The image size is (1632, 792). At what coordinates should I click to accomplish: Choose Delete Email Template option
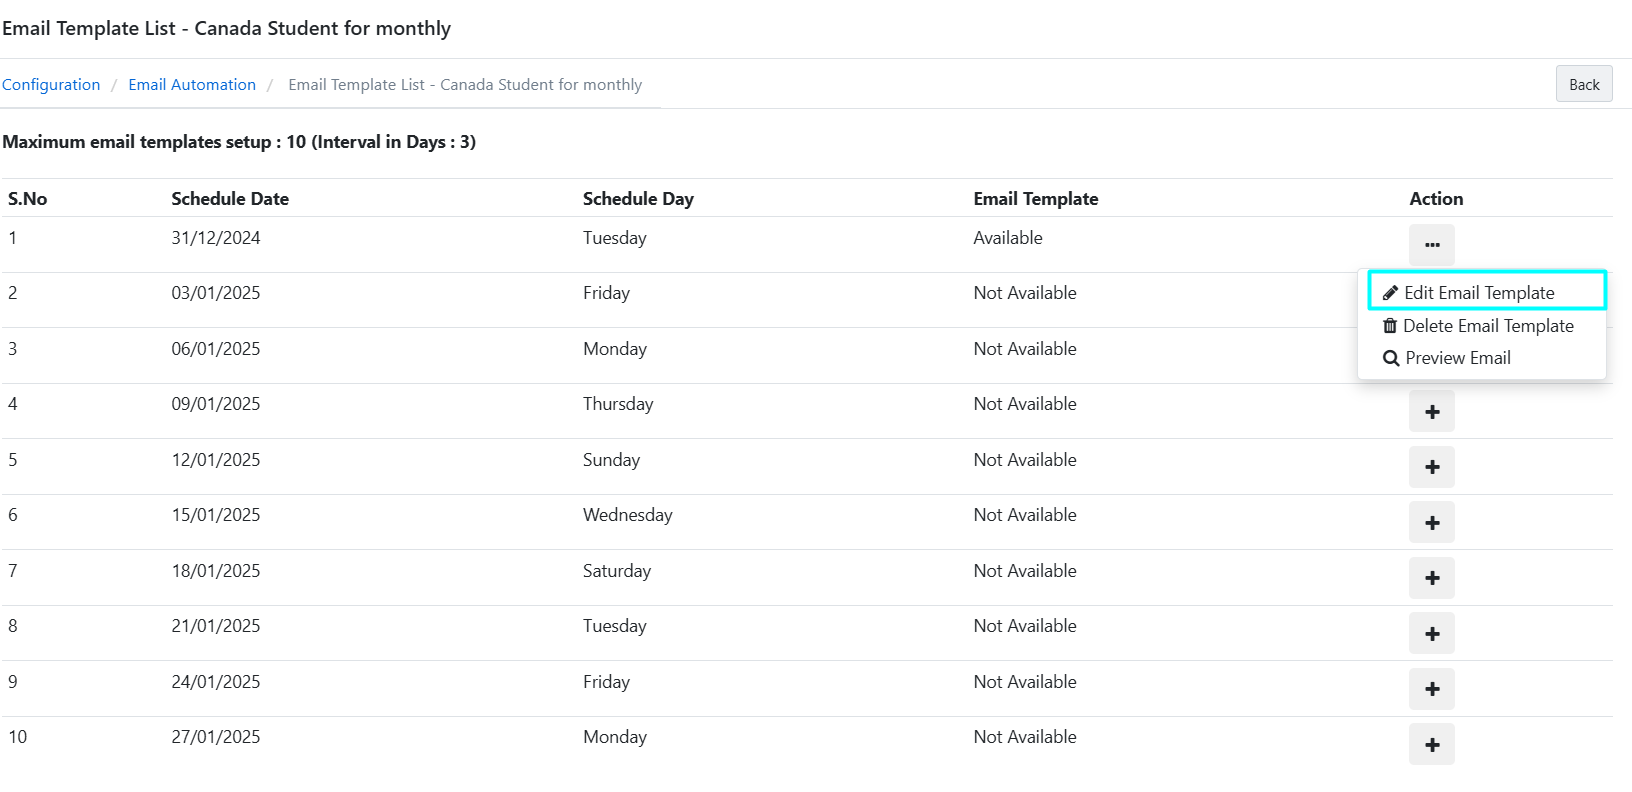pos(1488,326)
